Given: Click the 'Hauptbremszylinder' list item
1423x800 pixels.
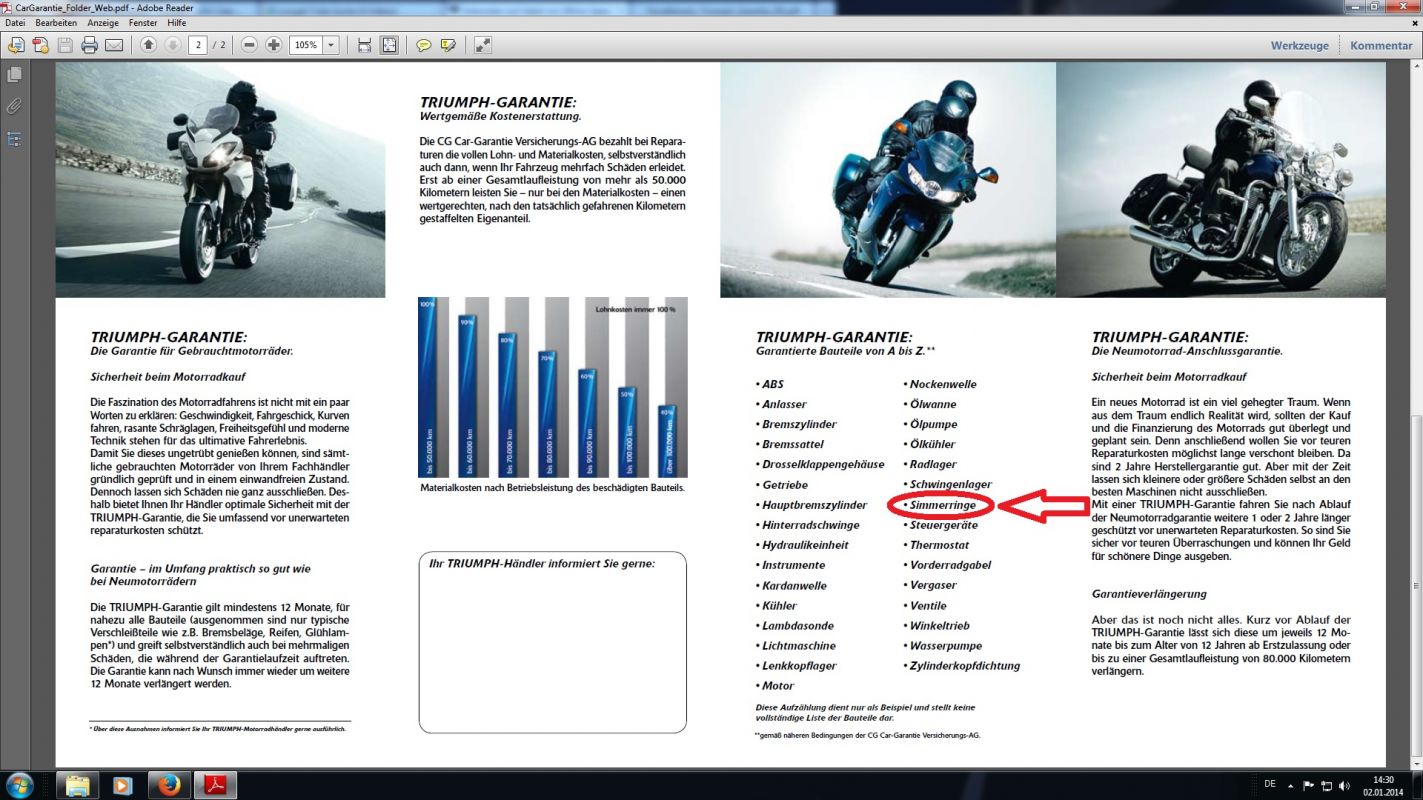Looking at the screenshot, I should (811, 505).
